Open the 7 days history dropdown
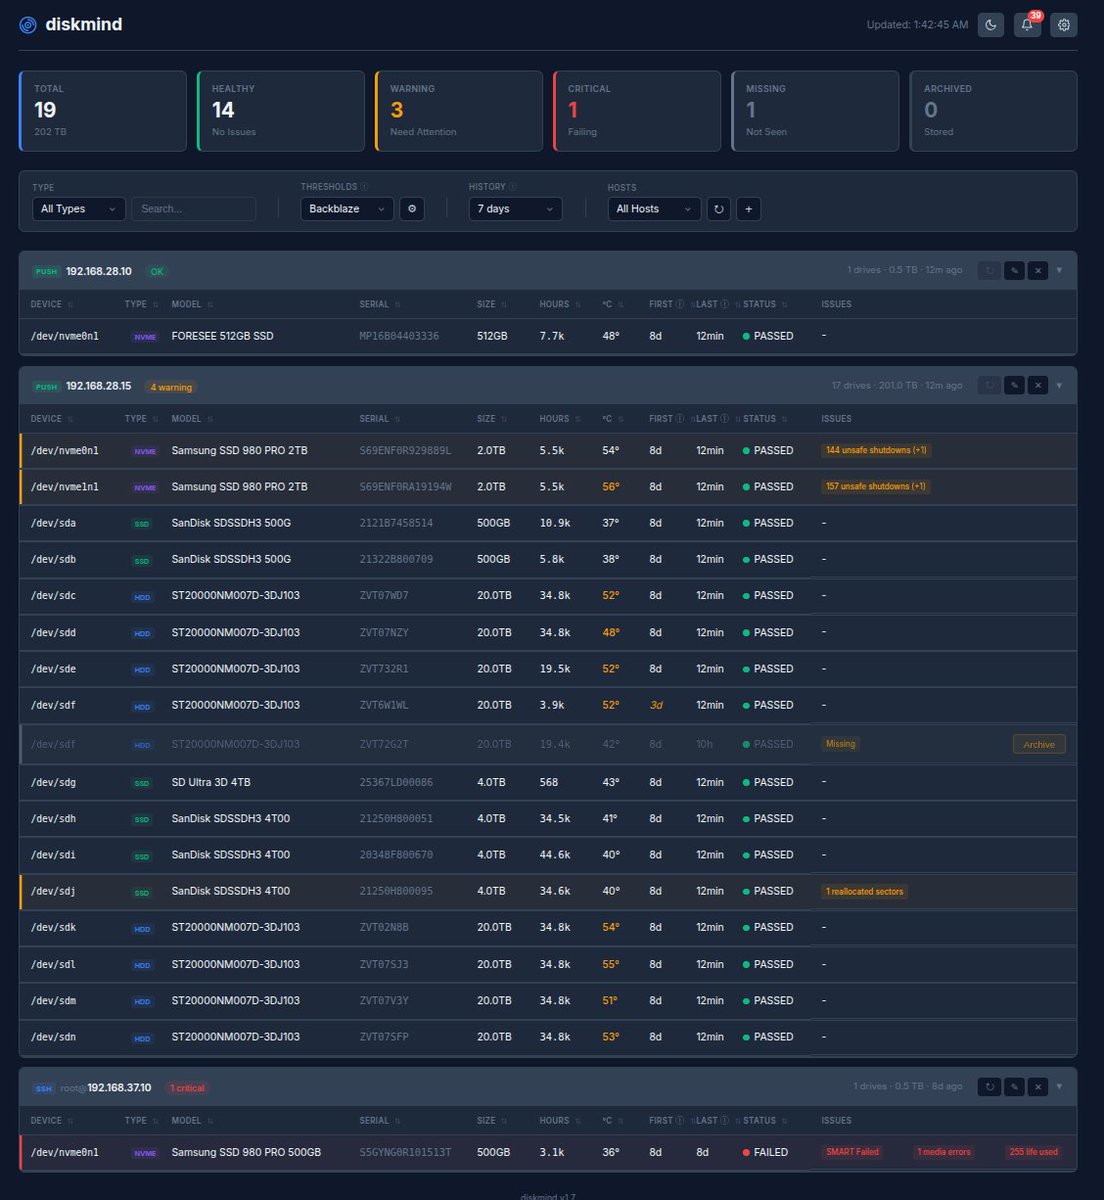The height and width of the screenshot is (1200, 1104). coord(515,209)
